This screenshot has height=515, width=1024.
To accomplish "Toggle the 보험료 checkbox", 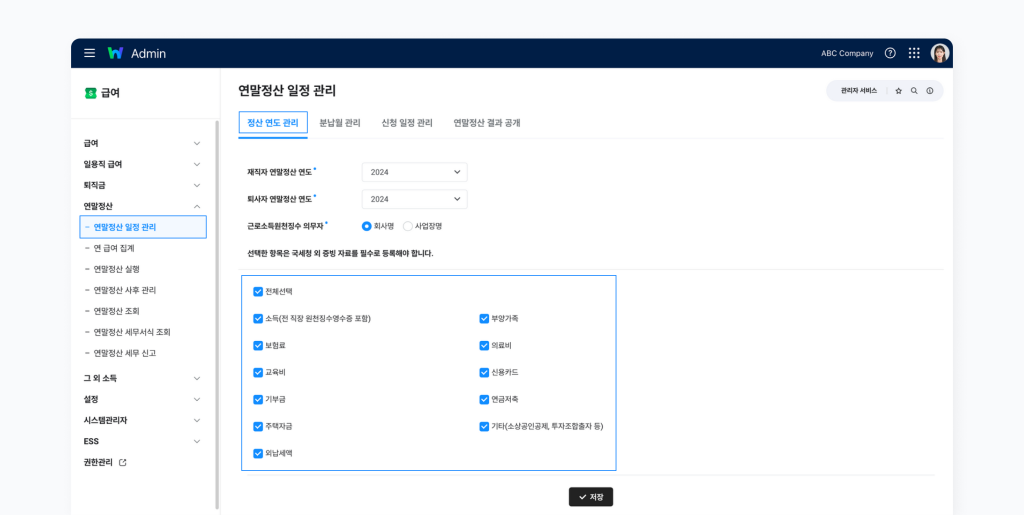I will [258, 345].
